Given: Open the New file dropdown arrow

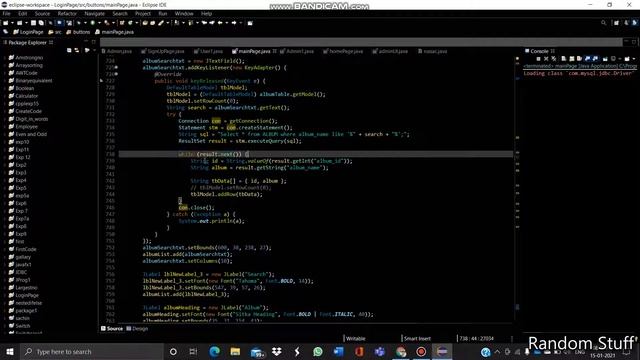Looking at the screenshot, I should 12,23.
